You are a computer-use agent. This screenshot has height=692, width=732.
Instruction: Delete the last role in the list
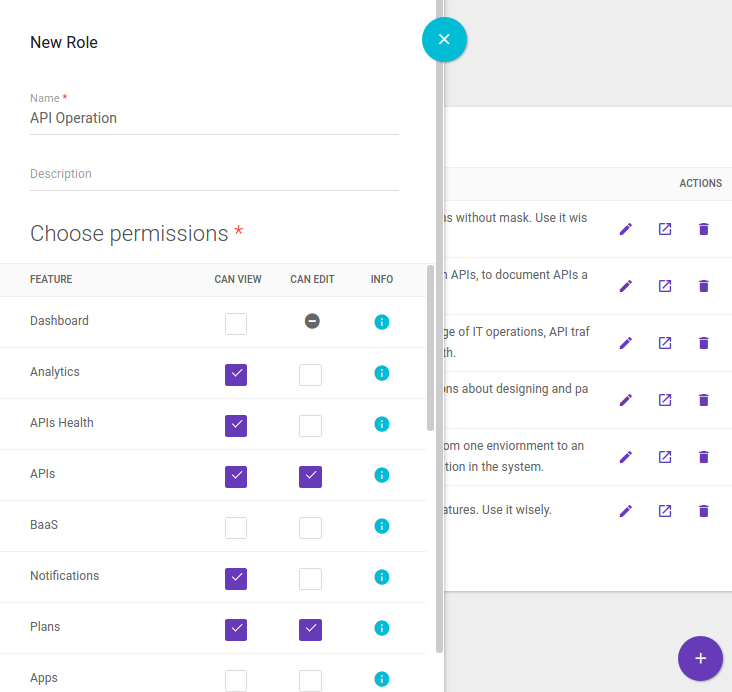(x=703, y=511)
